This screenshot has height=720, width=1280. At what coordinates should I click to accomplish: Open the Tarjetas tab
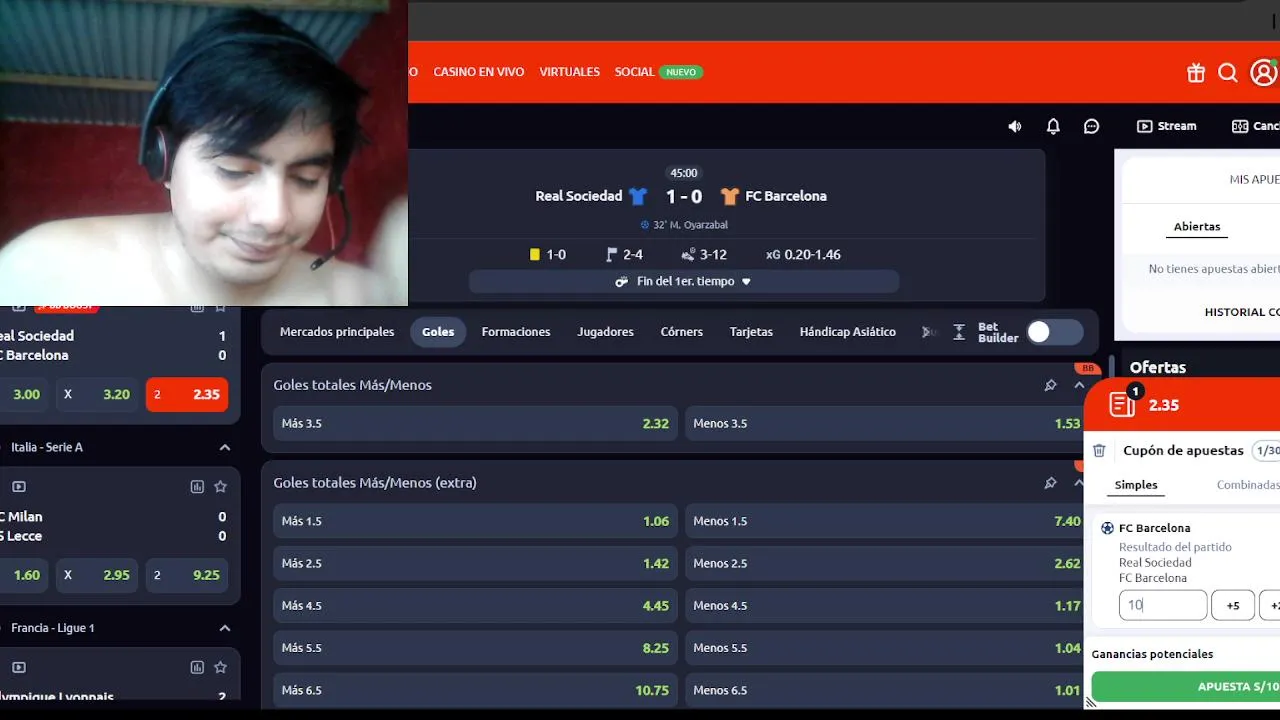click(751, 332)
